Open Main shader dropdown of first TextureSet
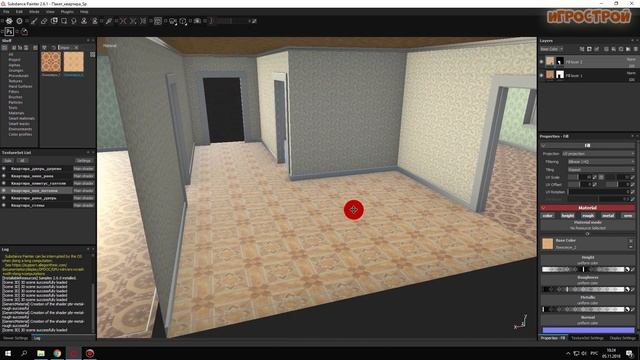Viewport: 640px width, 360px height. (84, 169)
